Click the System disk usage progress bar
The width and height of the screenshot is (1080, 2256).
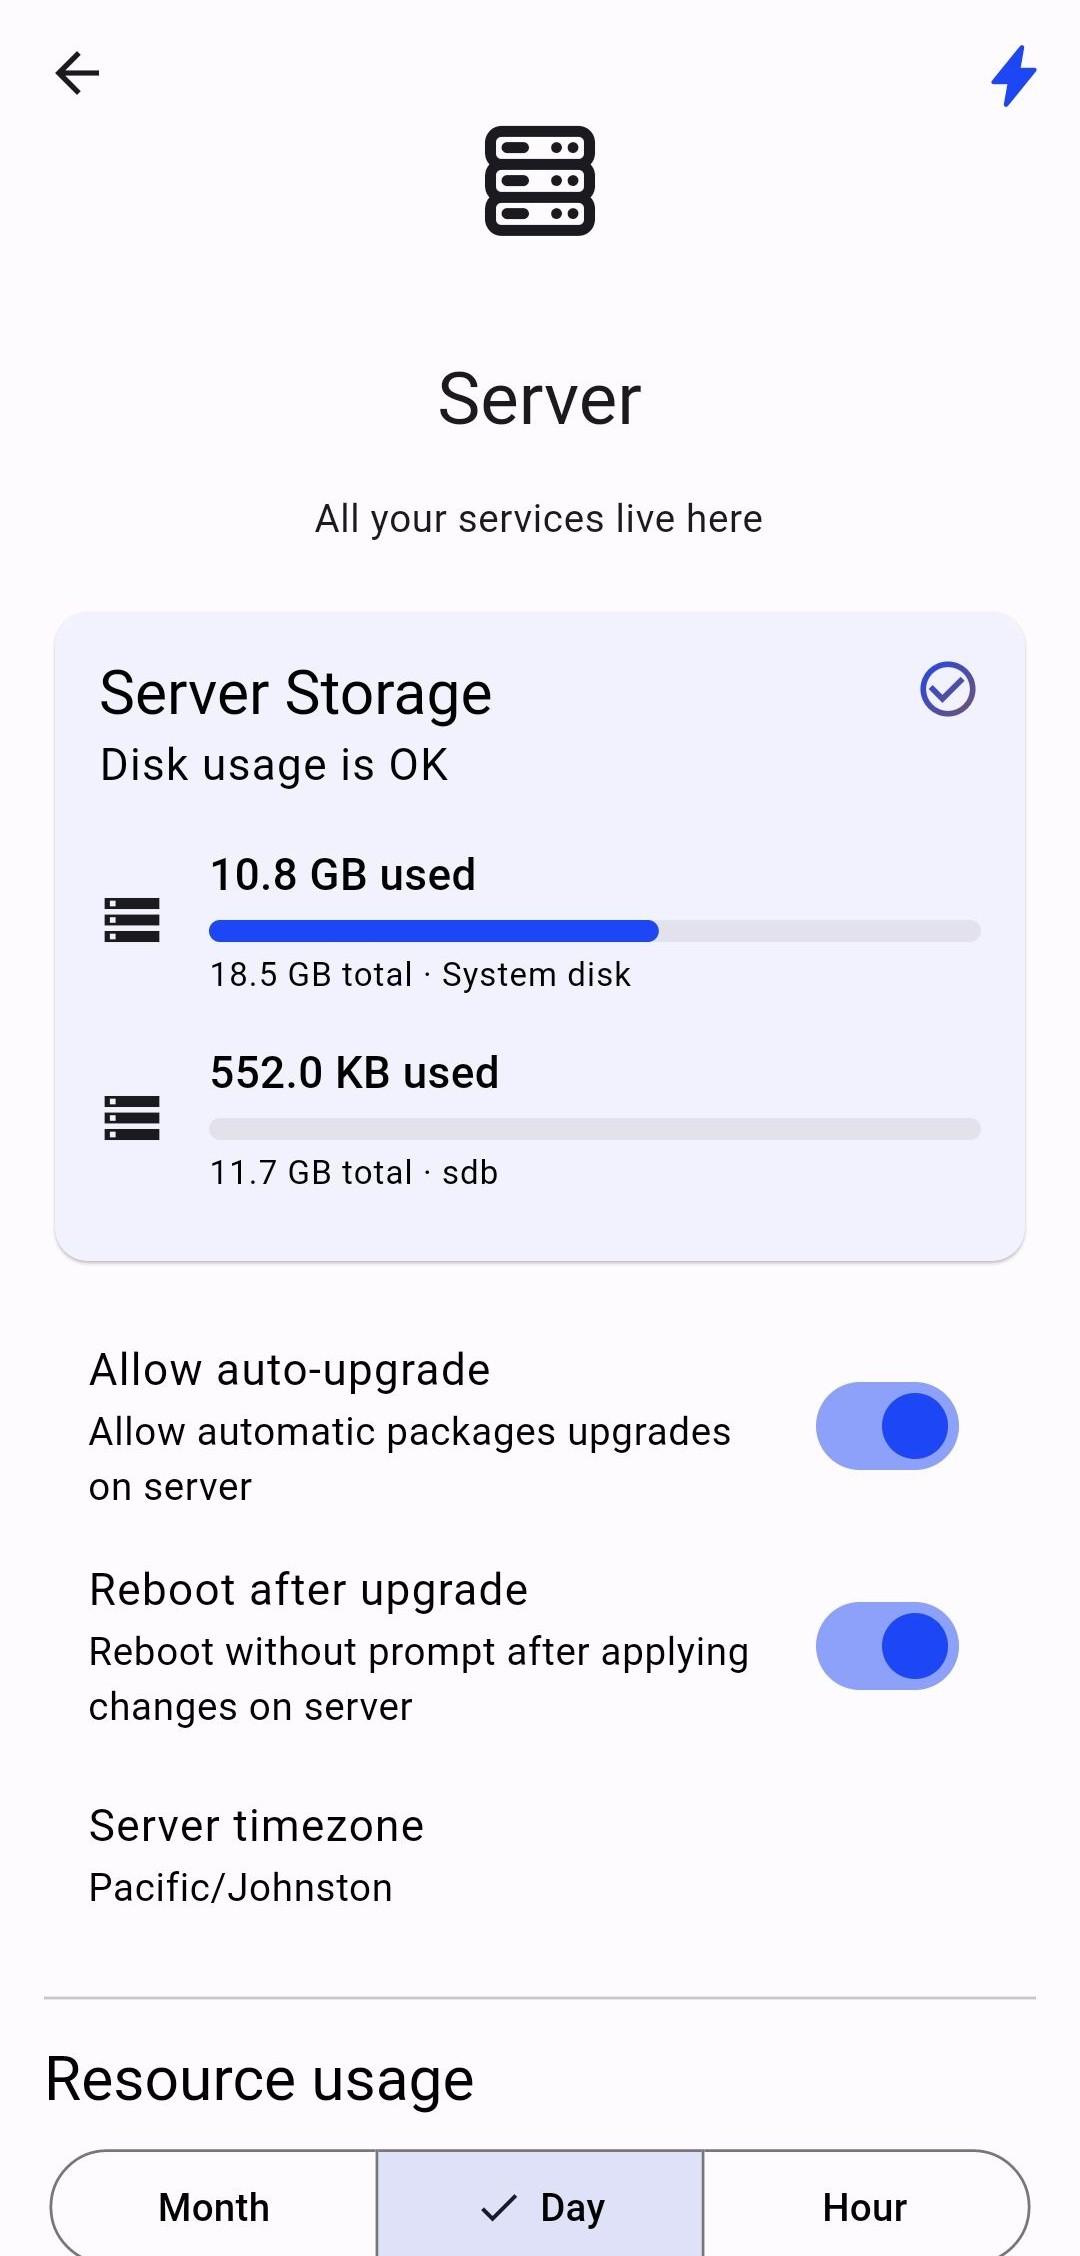[x=594, y=931]
